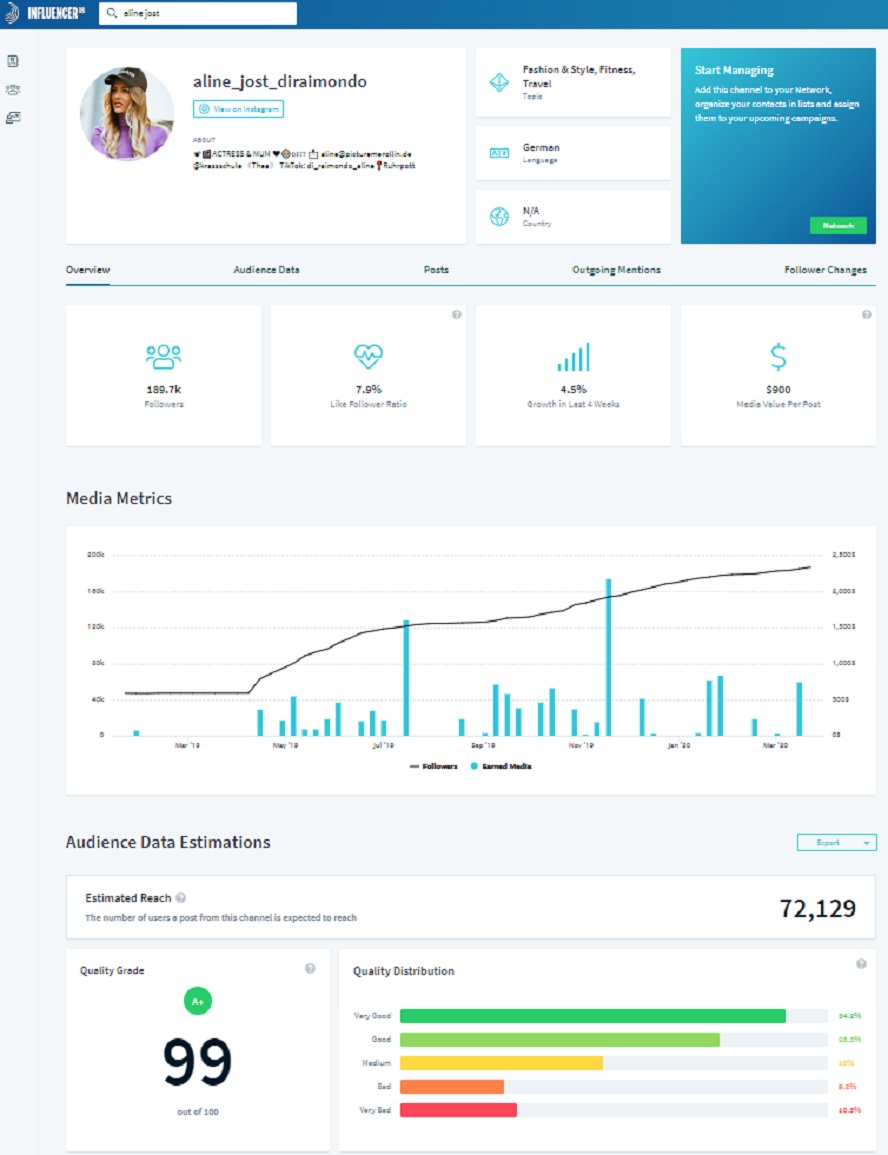Click the Followers people icon
888x1155 pixels.
pyautogui.click(x=163, y=357)
